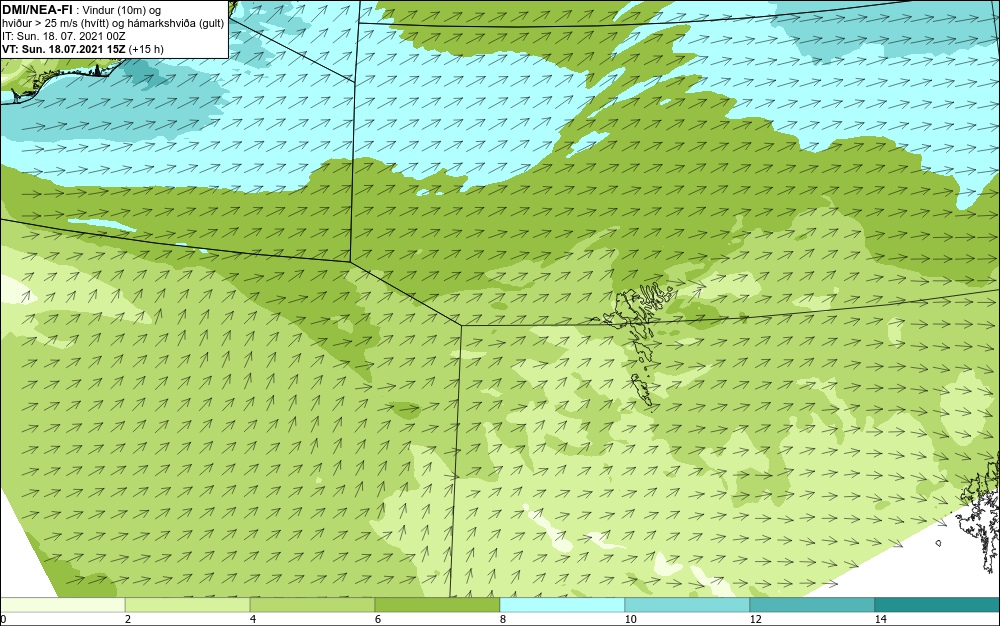Image resolution: width=1000 pixels, height=626 pixels.
Task: Click the 'hviður > 25 m/s (hvítt)' text line
Action: pyautogui.click(x=113, y=24)
